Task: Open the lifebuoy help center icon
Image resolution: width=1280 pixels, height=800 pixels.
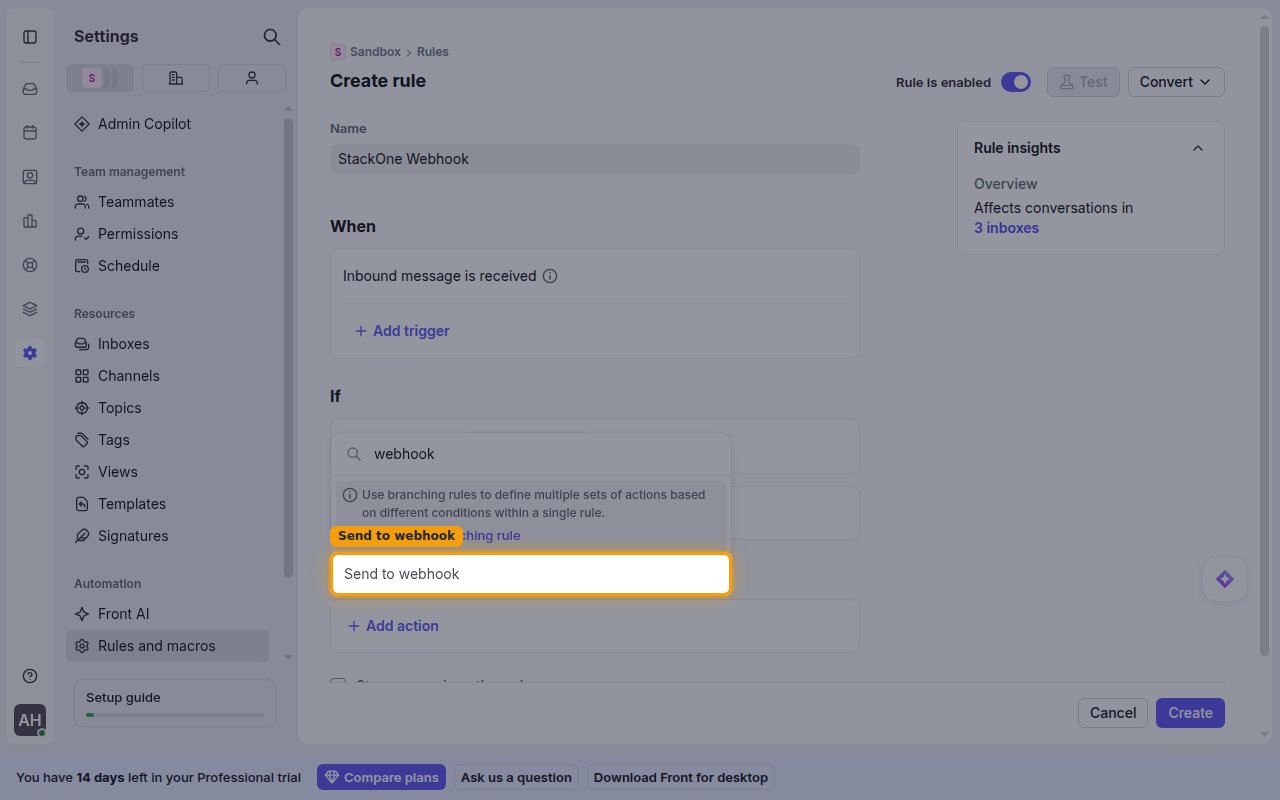Action: click(x=30, y=265)
